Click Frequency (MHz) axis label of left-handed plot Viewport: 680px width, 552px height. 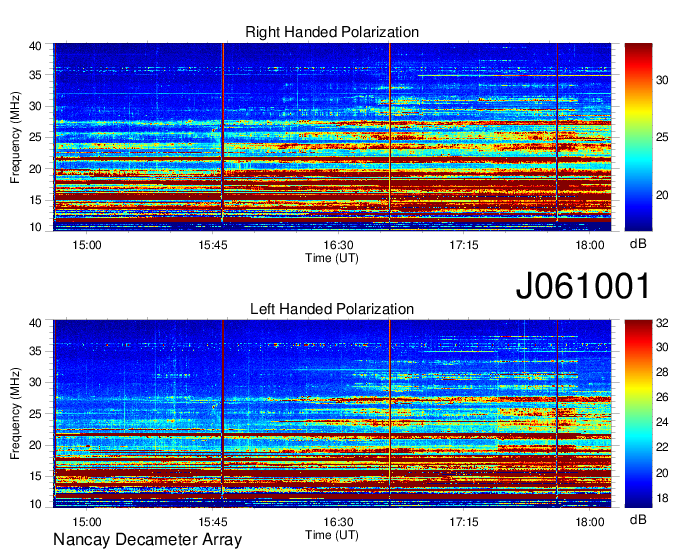tap(15, 414)
